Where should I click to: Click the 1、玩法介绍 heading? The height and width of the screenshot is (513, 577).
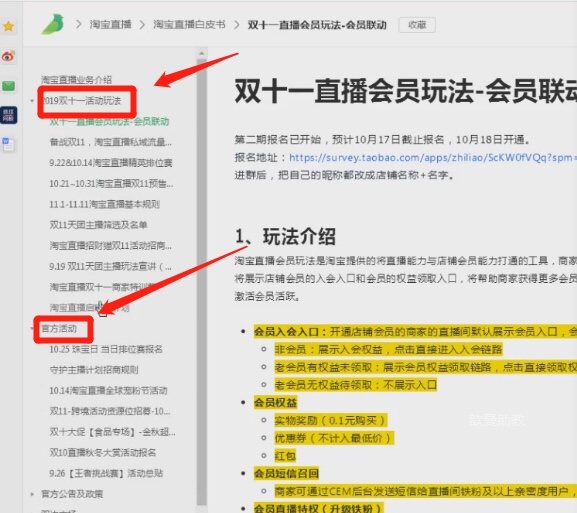pos(285,236)
